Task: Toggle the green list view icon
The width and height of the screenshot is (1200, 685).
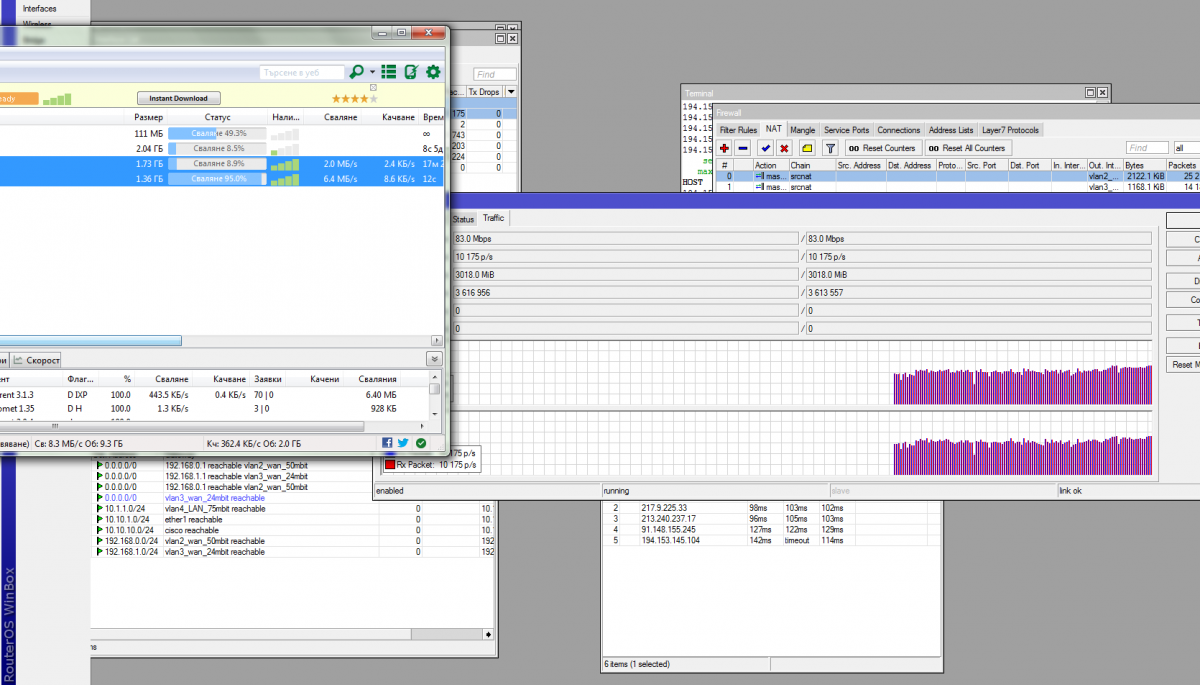Action: click(x=389, y=72)
